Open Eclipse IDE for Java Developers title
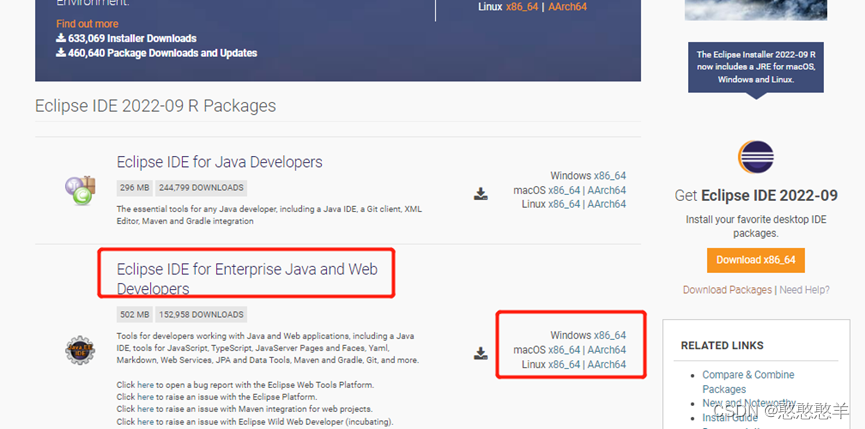865x429 pixels. (x=220, y=162)
